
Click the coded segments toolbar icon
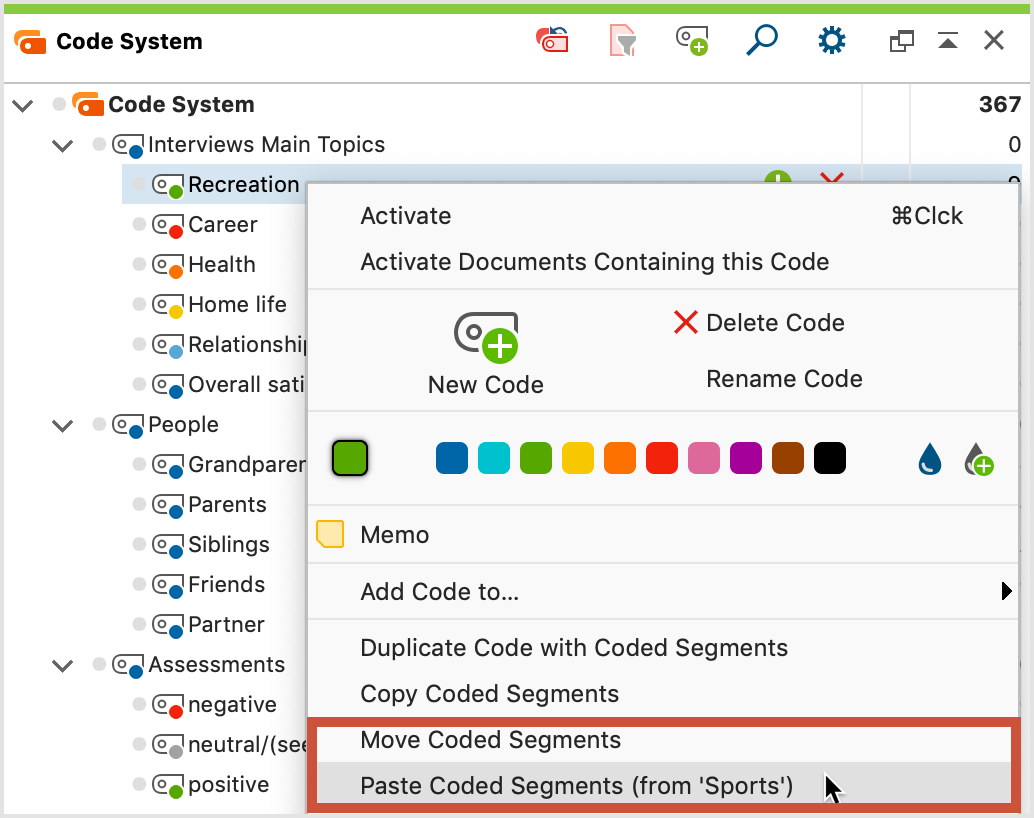point(552,40)
